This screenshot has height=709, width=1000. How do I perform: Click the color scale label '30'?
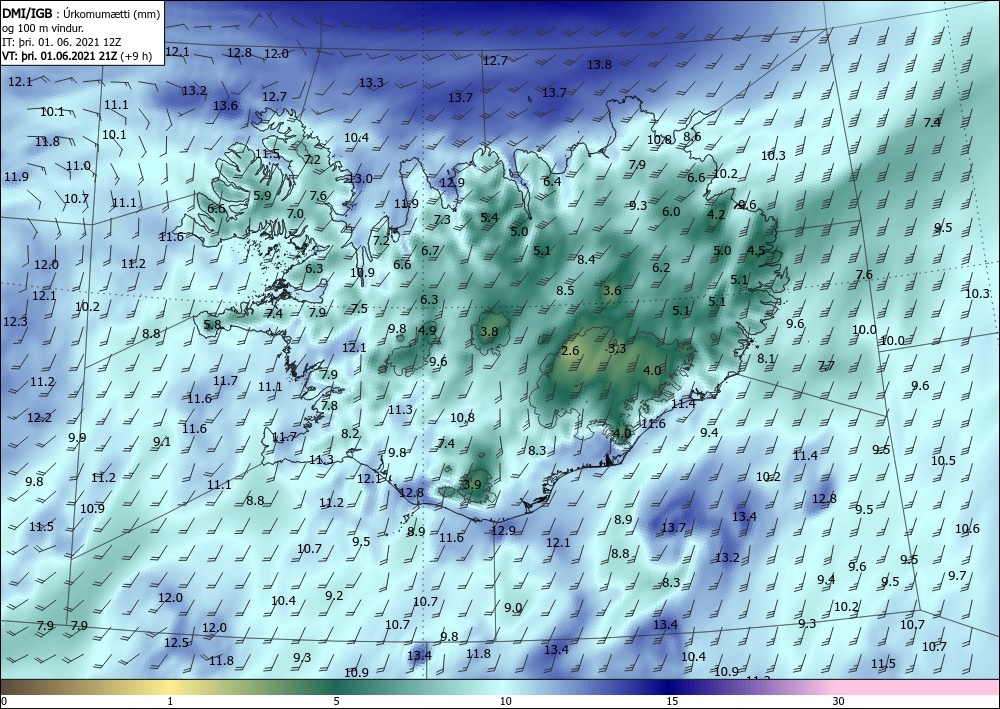pyautogui.click(x=838, y=702)
